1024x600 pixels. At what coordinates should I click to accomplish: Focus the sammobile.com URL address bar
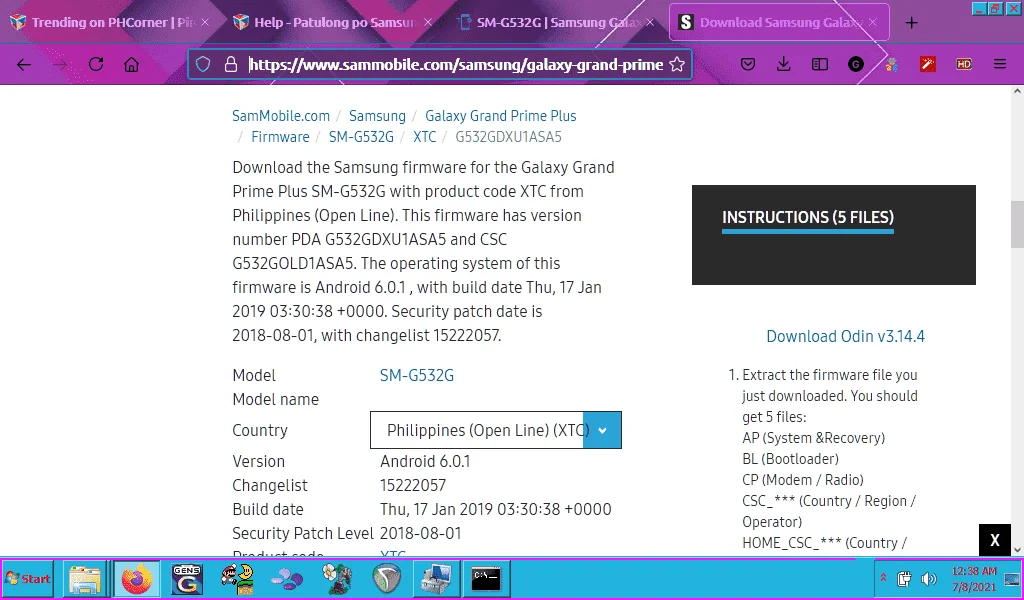[x=456, y=64]
